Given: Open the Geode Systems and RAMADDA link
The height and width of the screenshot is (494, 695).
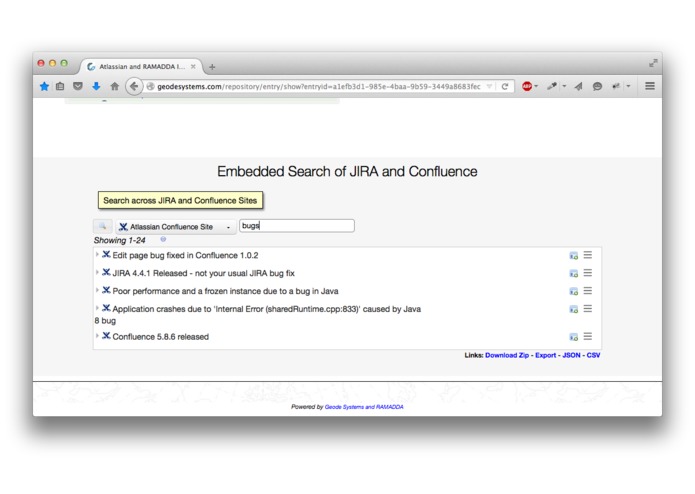Looking at the screenshot, I should point(364,407).
